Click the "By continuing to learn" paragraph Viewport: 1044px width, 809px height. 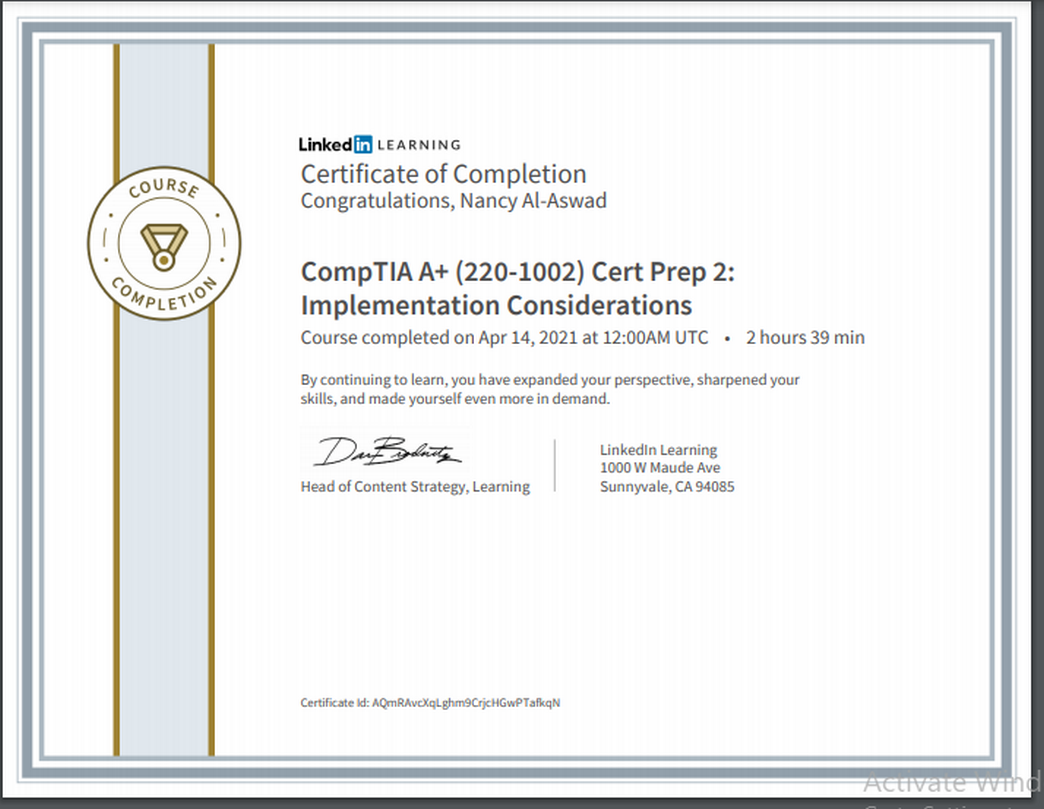pos(550,389)
